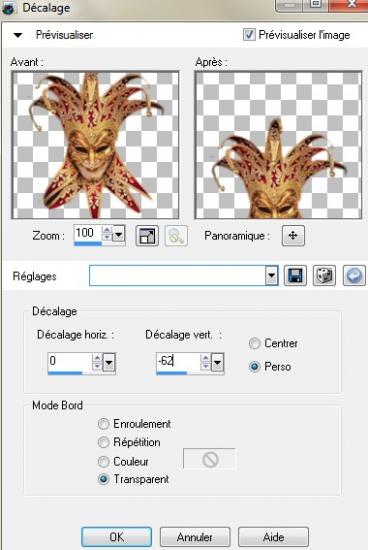Open the Zoom value dropdown arrow
Image resolution: width=368 pixels, height=550 pixels.
click(119, 234)
